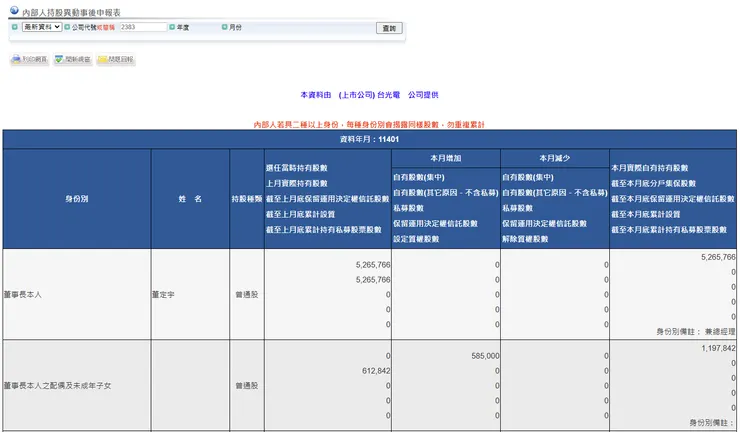The width and height of the screenshot is (740, 432).
Task: Click 身份別備註：兼總經理 note
Action: click(696, 332)
